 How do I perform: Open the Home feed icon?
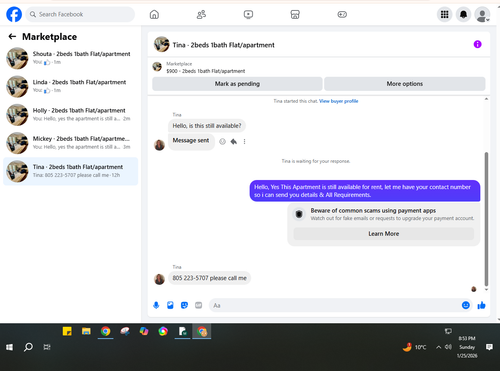tap(154, 14)
